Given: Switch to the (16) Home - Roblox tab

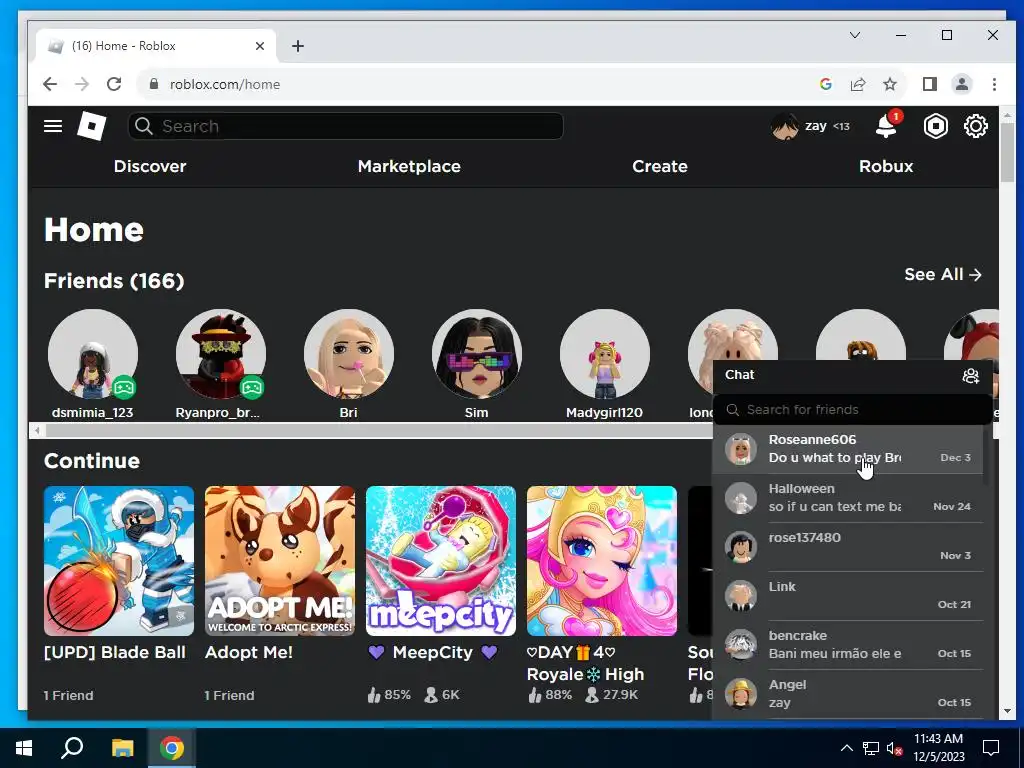Looking at the screenshot, I should [157, 46].
